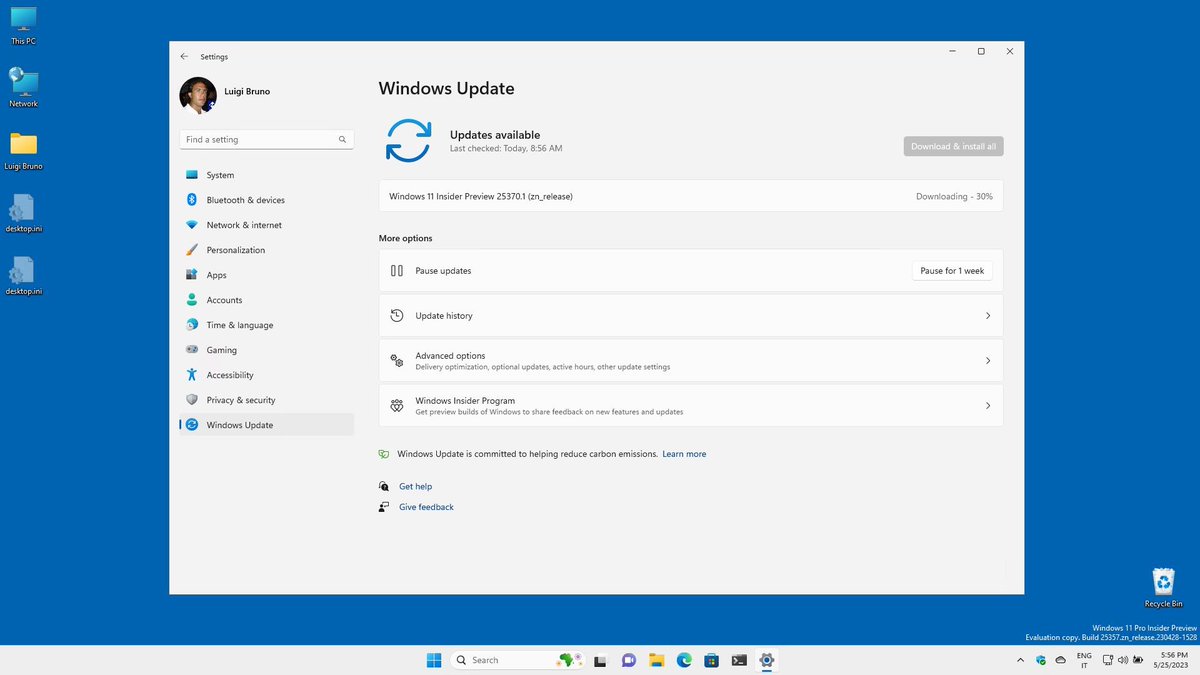The width and height of the screenshot is (1200, 675).
Task: Select the Recycle Bin desktop icon
Action: coord(1164,588)
